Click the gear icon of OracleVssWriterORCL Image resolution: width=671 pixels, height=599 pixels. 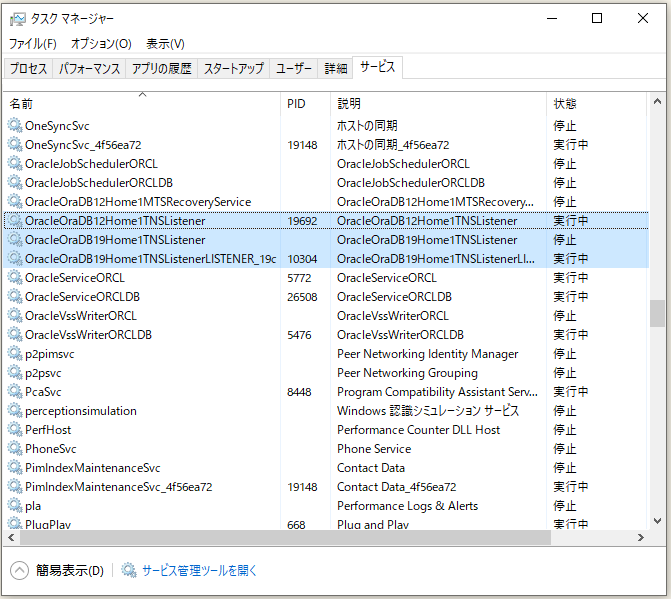(15, 316)
